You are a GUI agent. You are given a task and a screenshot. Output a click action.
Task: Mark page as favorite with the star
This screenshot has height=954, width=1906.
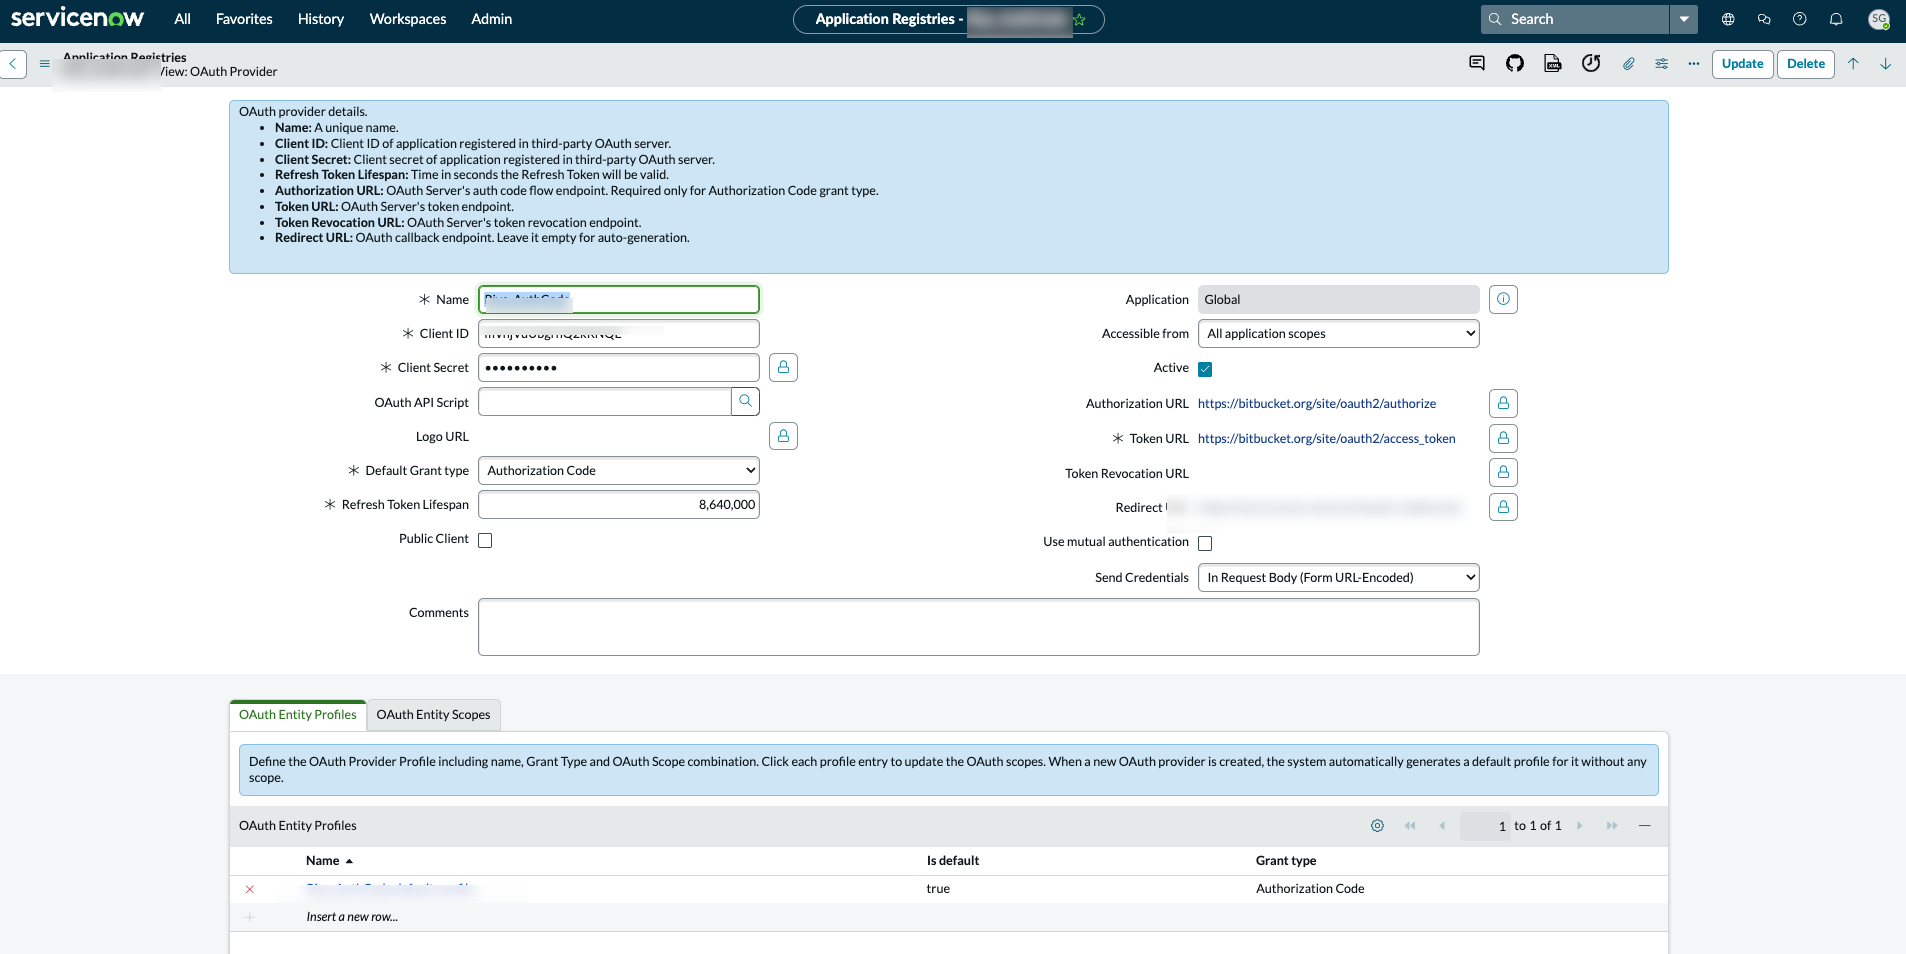[1079, 19]
